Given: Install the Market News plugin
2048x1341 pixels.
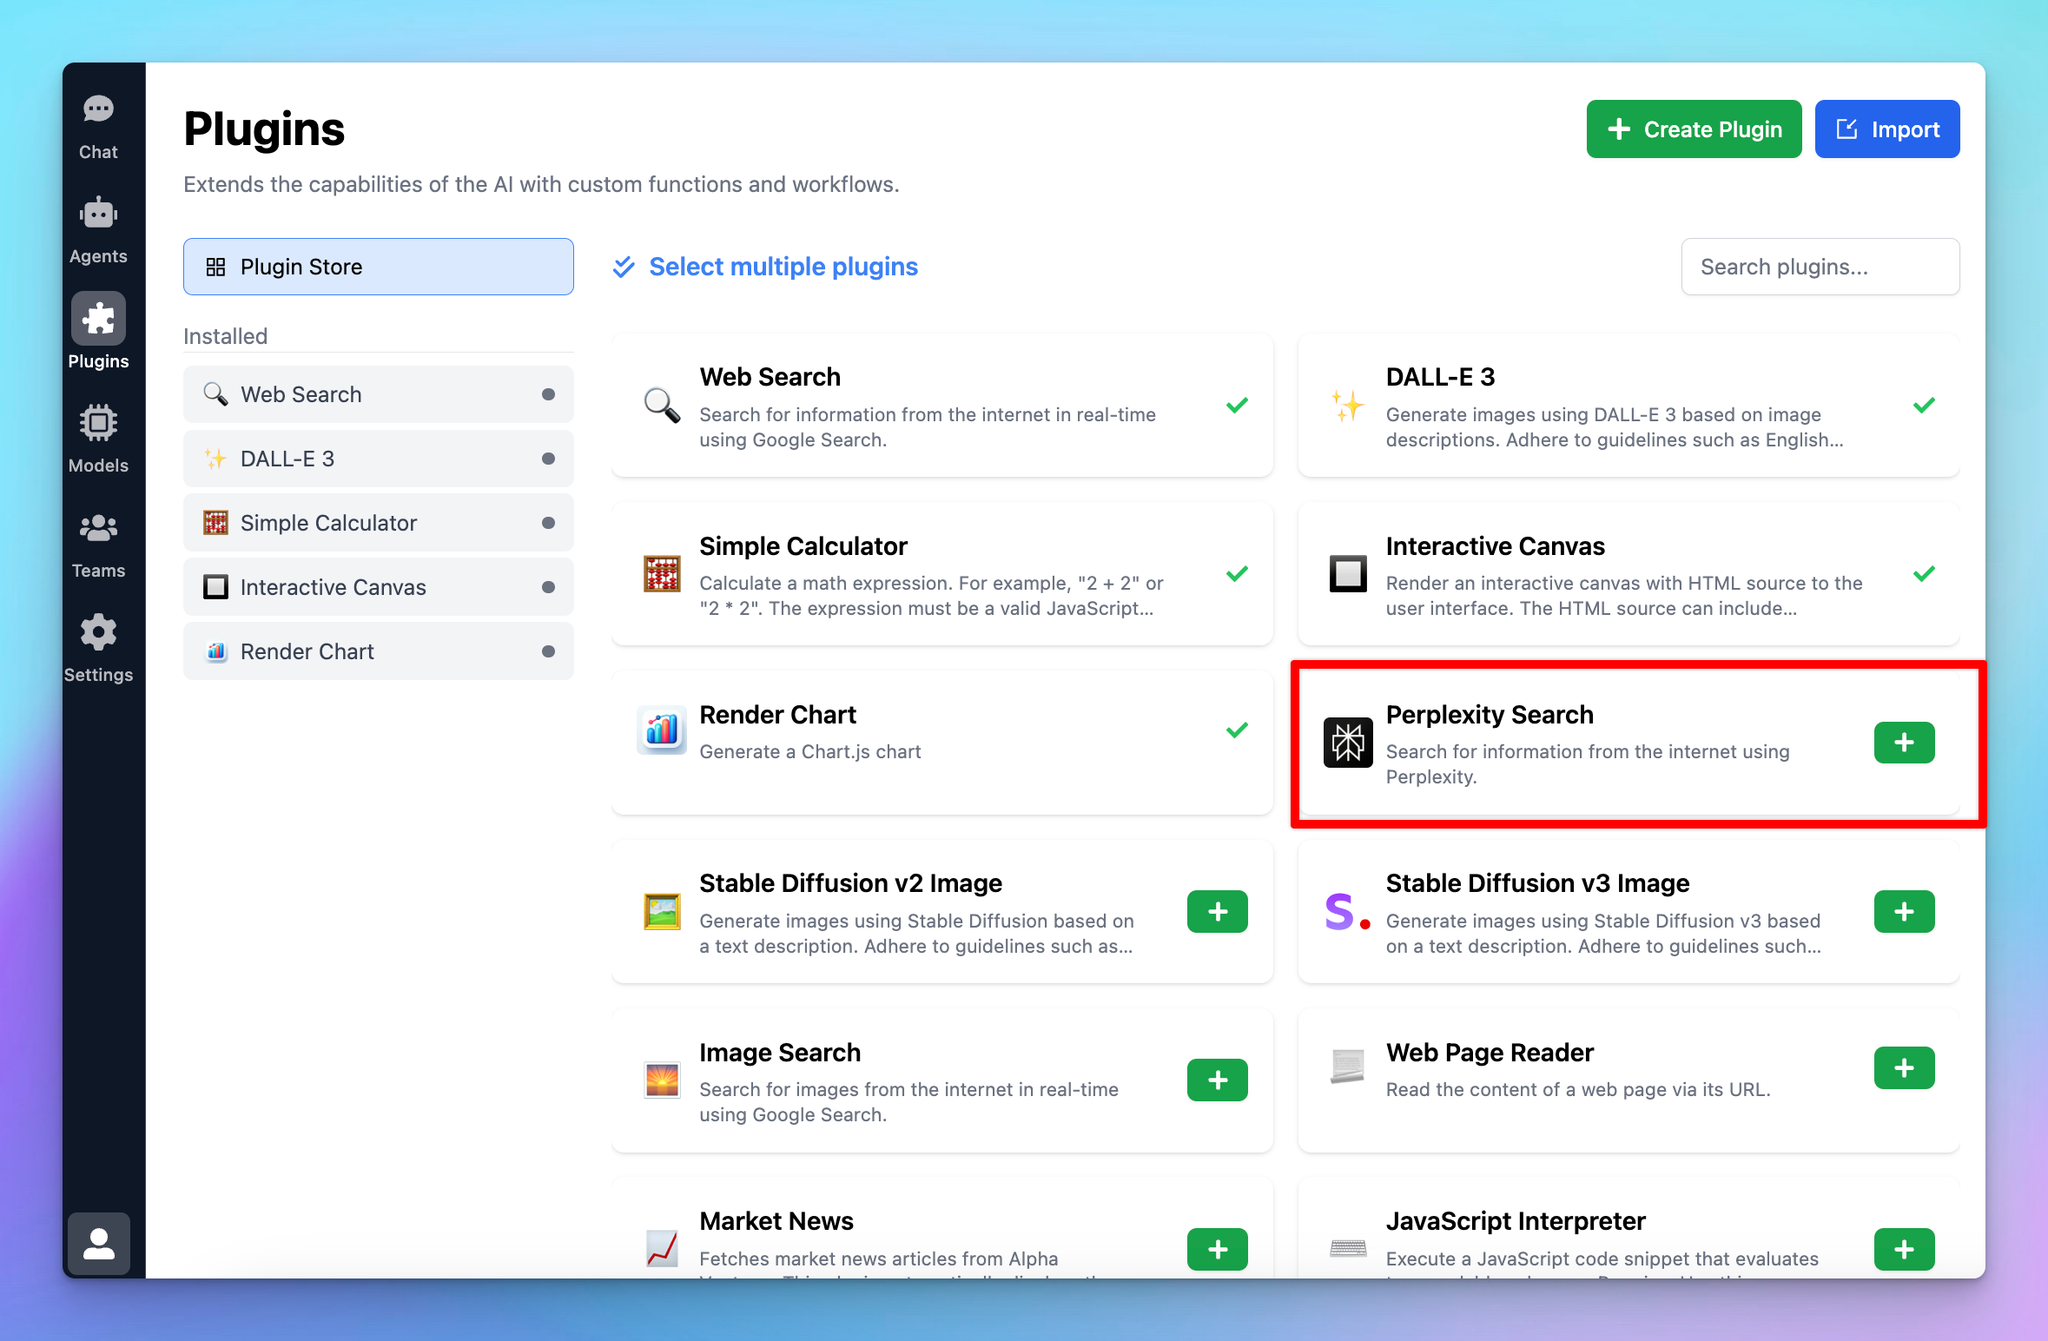Looking at the screenshot, I should click(x=1217, y=1249).
